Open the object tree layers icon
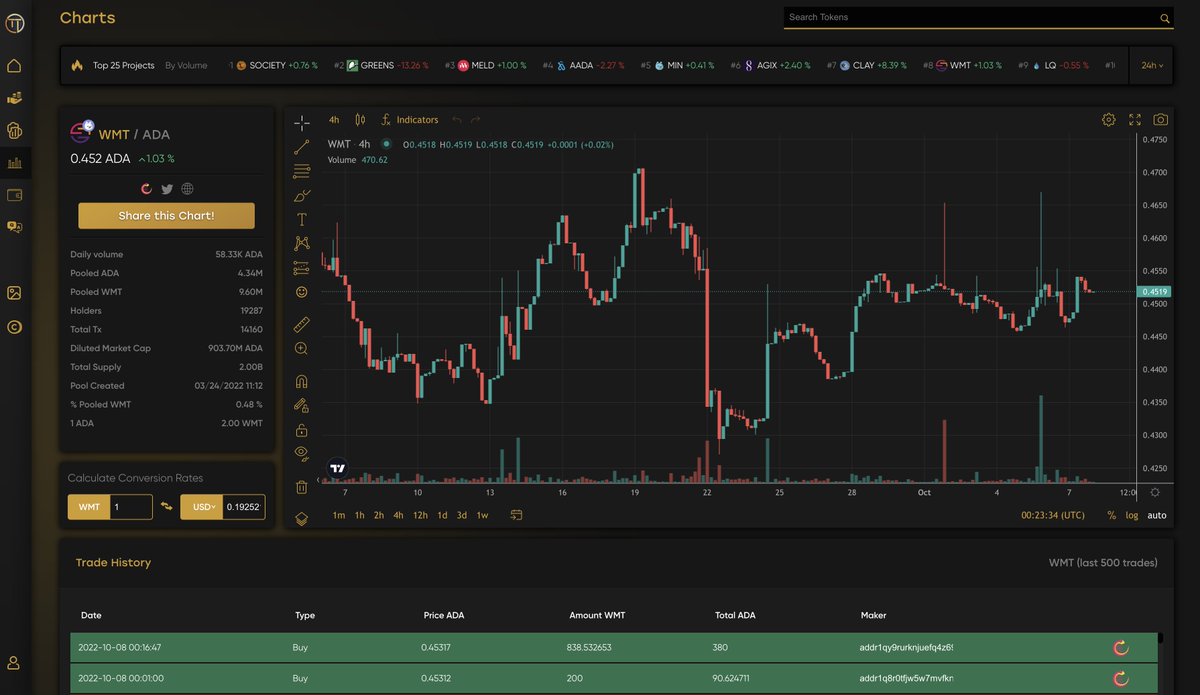Screen dimensions: 1200x695 pyautogui.click(x=301, y=517)
